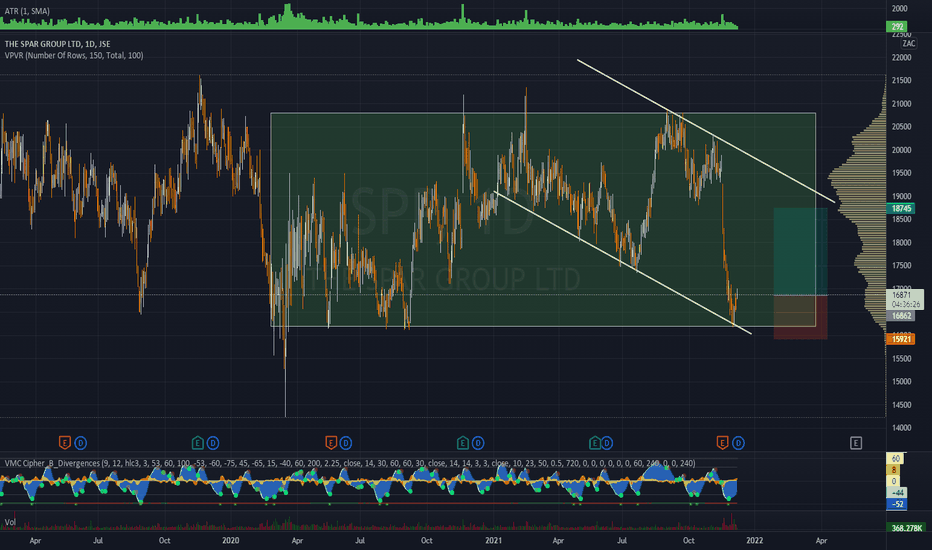Open the mid-2020 dividend D marker
Viewport: 932px width, 550px height.
[x=345, y=442]
